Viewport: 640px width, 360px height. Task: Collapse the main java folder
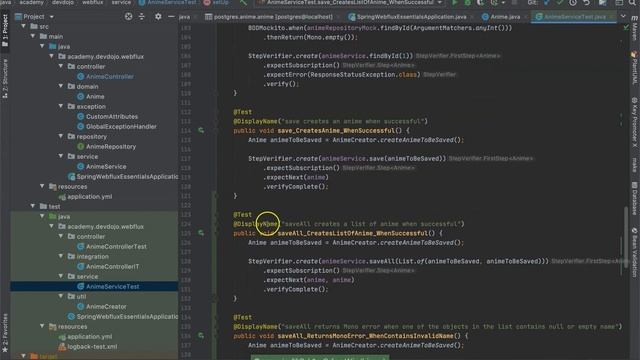[42, 47]
